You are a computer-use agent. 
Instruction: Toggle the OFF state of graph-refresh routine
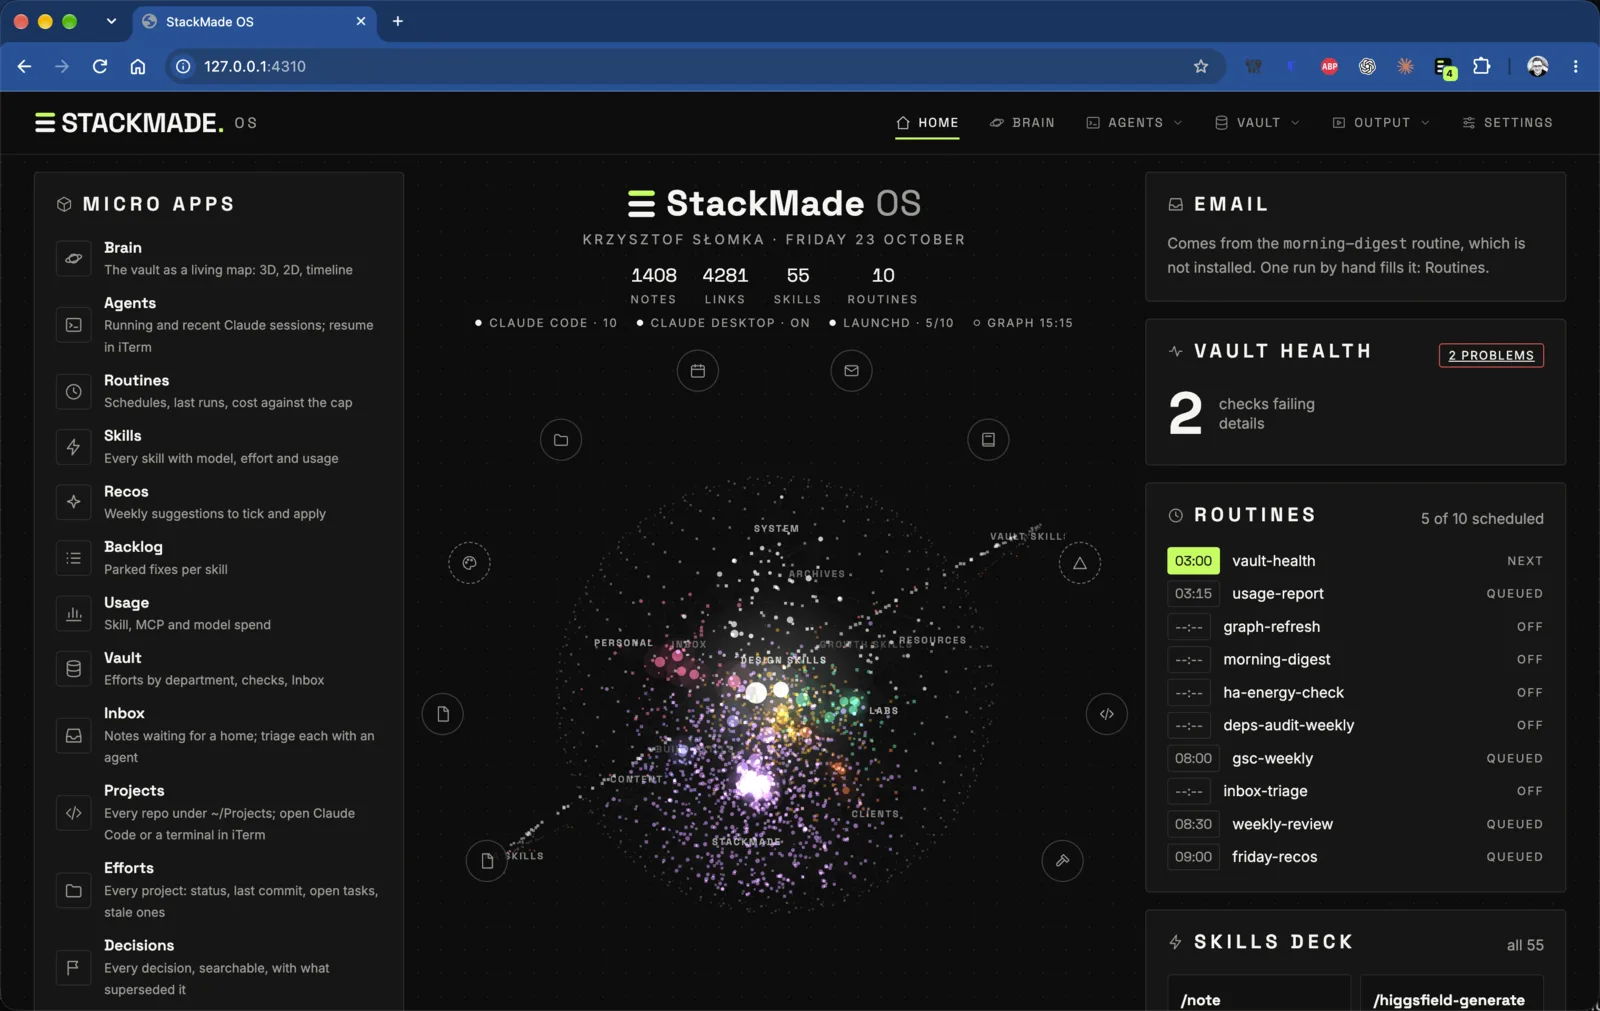(1529, 627)
